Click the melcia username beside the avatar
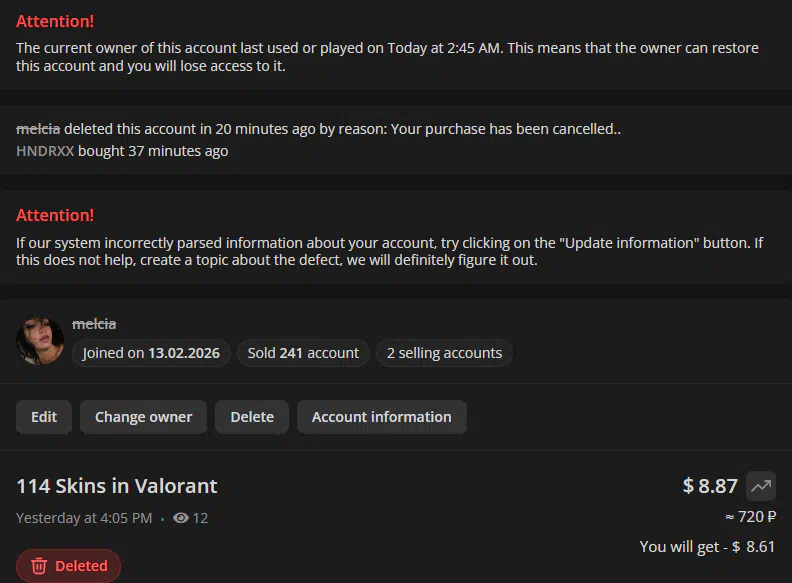792x583 pixels. 94,324
